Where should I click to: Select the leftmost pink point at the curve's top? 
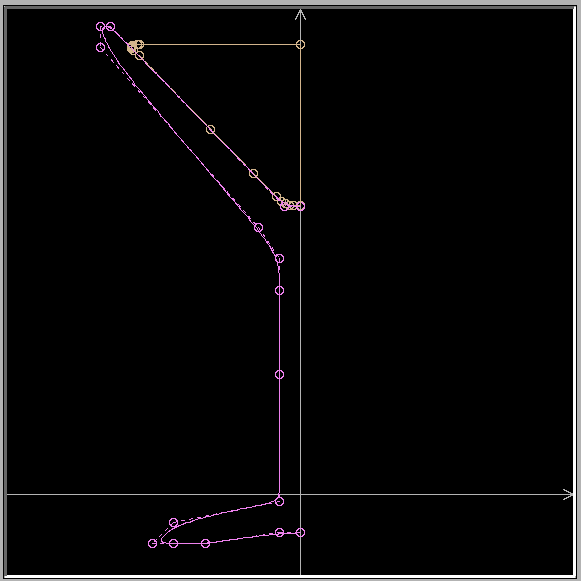coord(100,27)
